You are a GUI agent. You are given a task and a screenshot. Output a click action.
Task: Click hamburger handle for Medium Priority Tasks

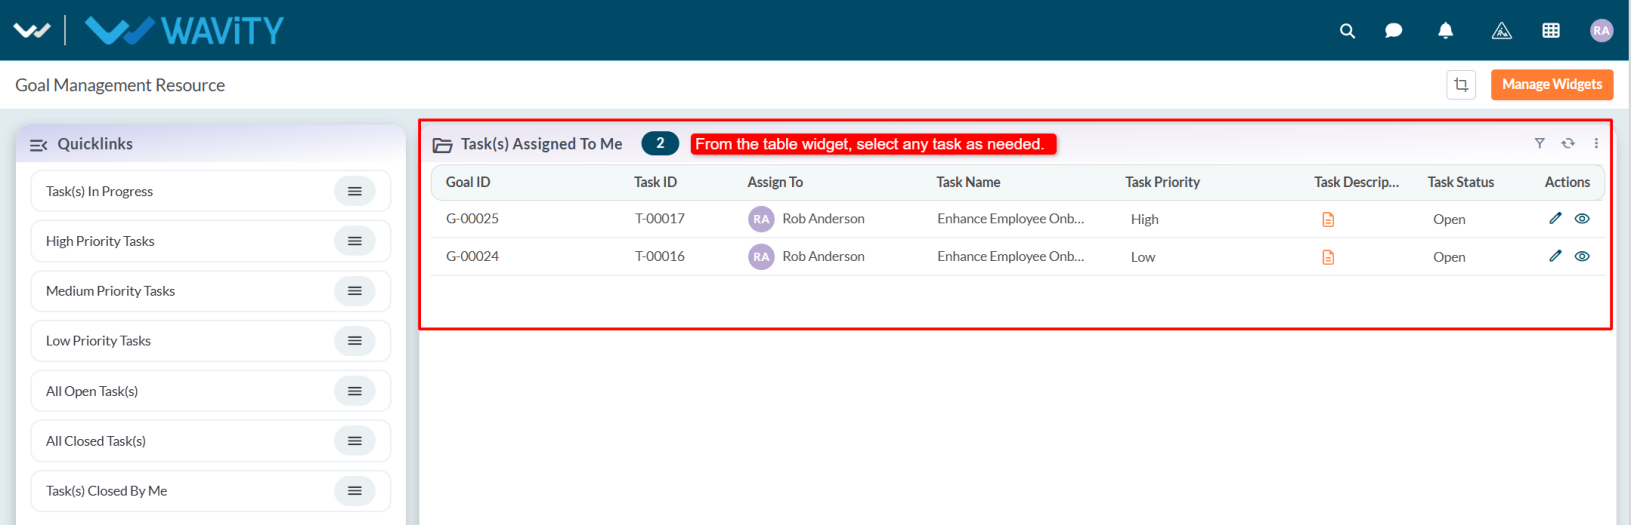[x=355, y=291]
